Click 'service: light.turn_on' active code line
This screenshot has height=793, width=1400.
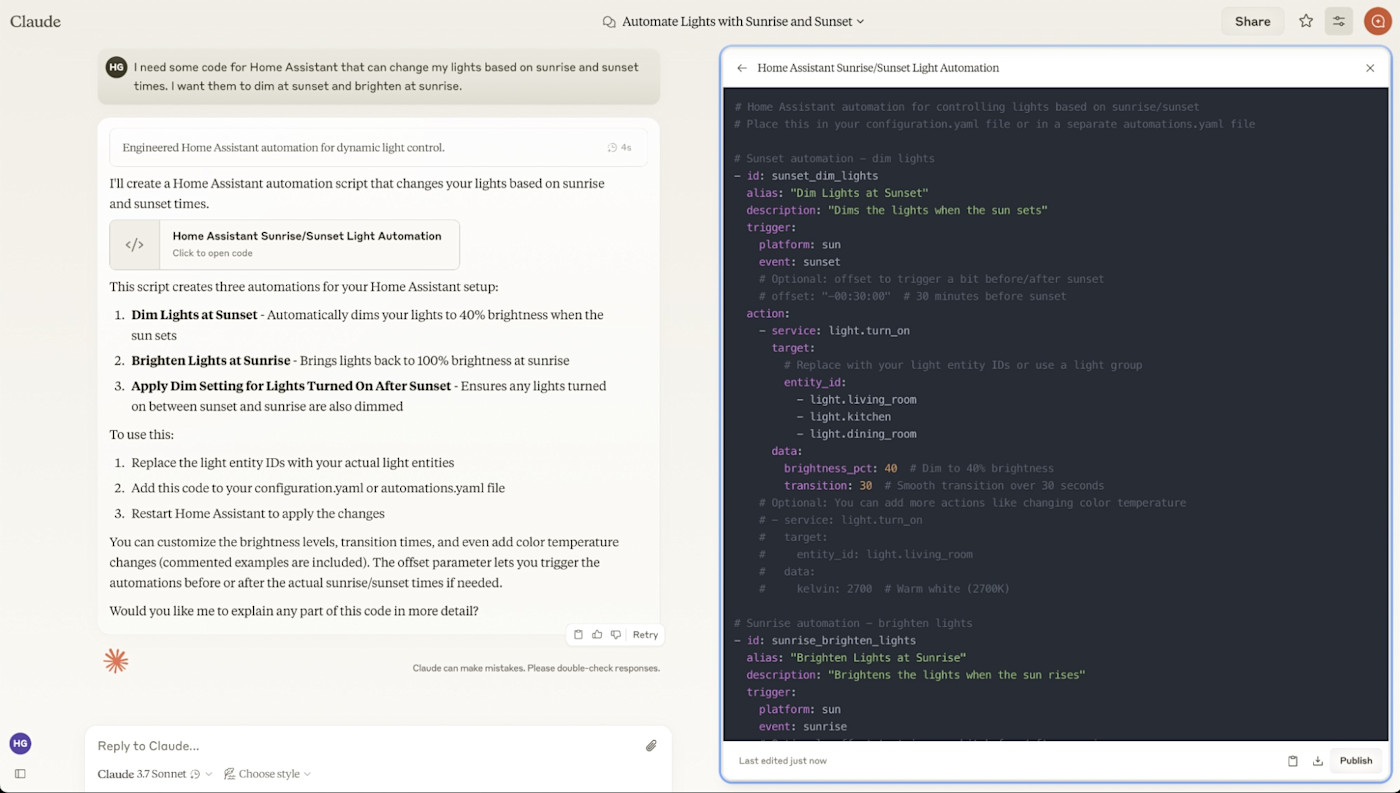[x=834, y=330]
